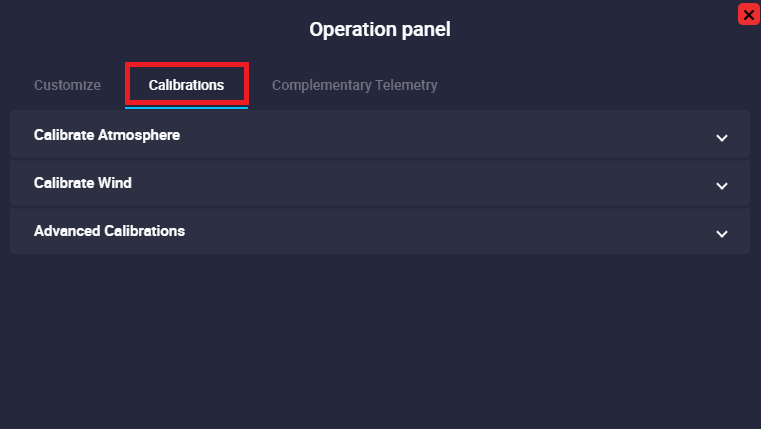Expand the Calibrate Atmosphere section row
The width and height of the screenshot is (761, 429).
coord(380,135)
